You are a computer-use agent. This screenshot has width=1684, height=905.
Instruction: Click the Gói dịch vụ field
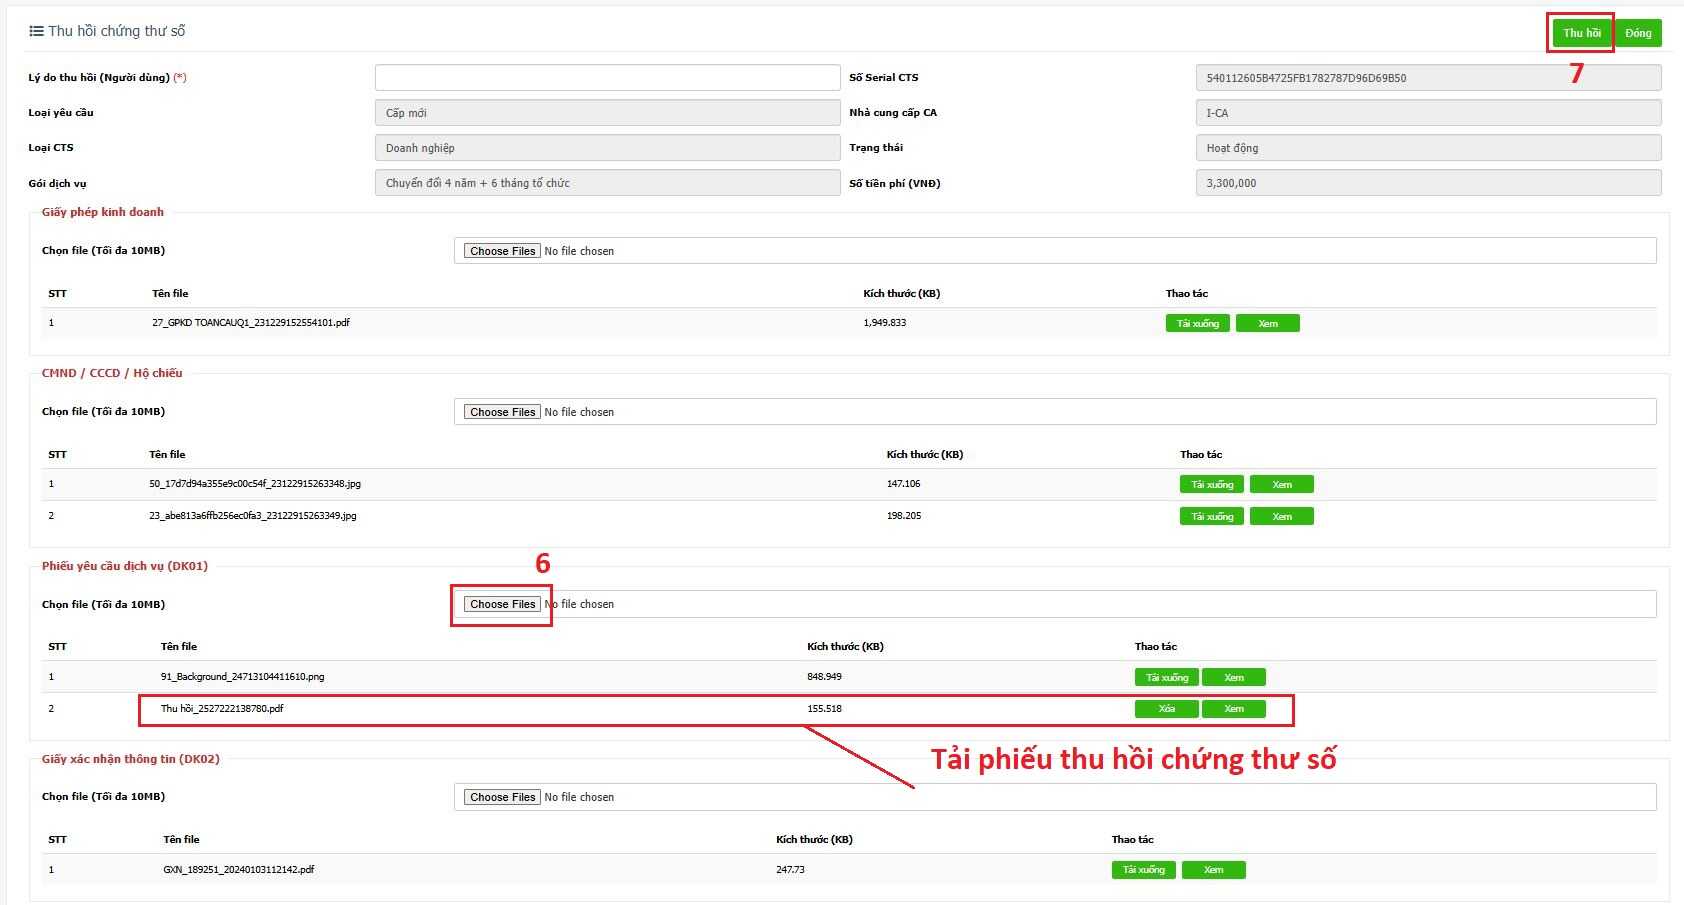(607, 182)
